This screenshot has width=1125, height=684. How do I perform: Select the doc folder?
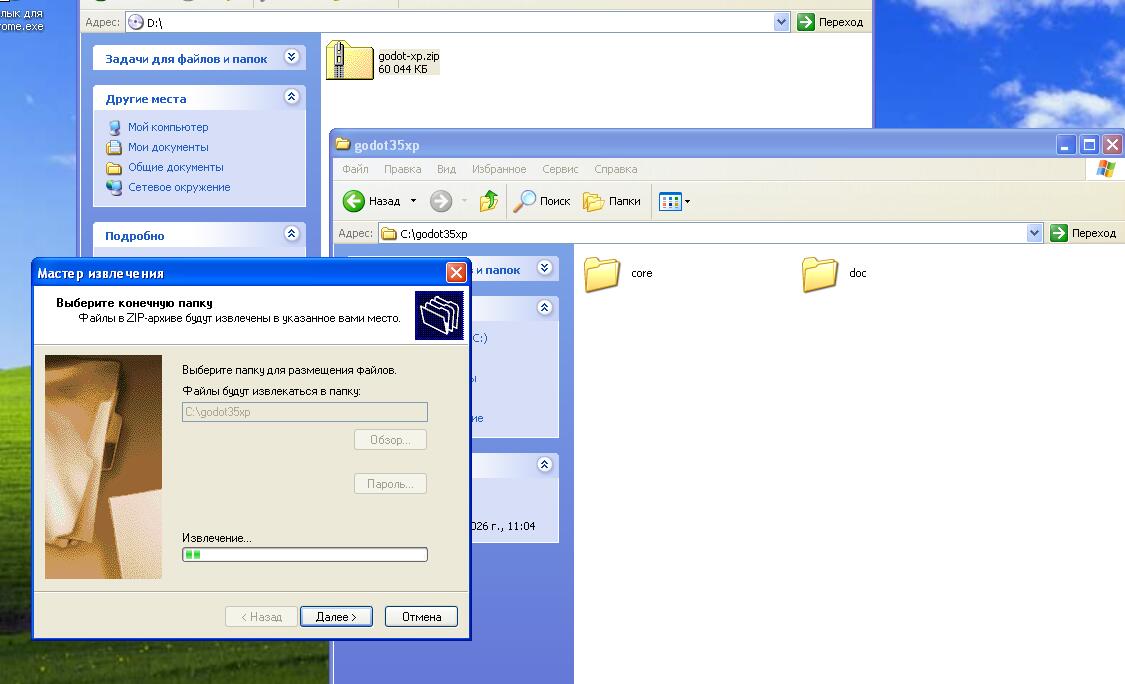819,273
